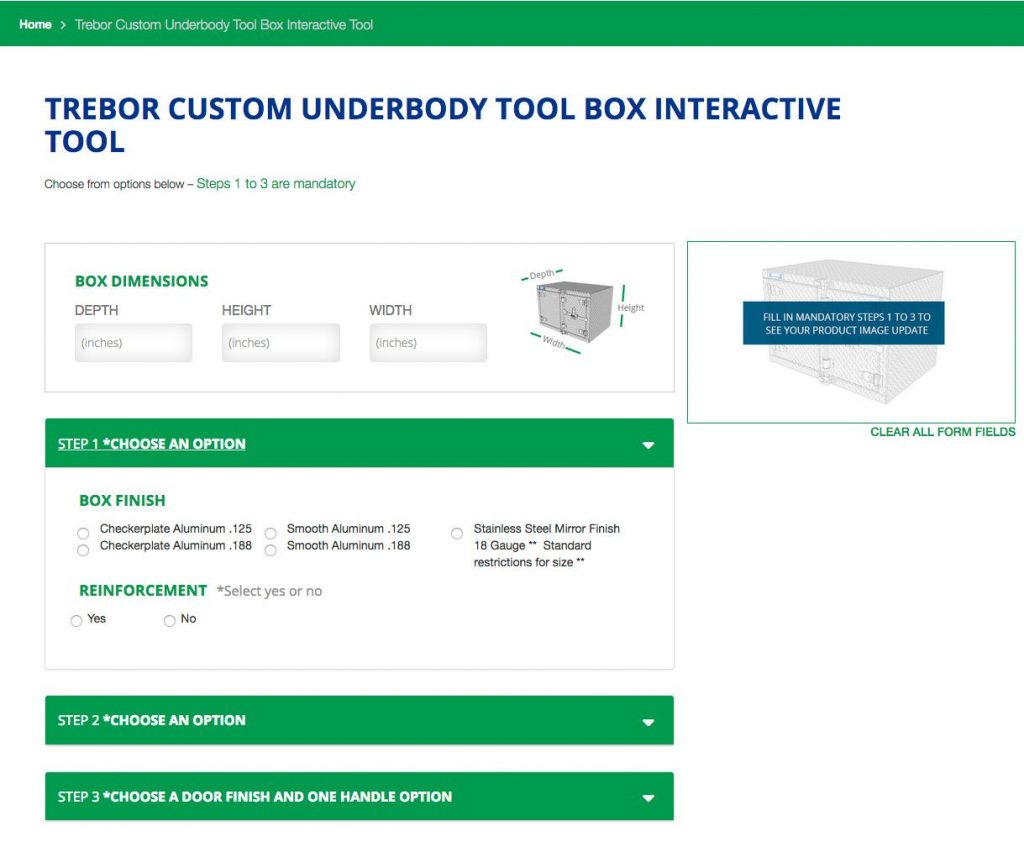The height and width of the screenshot is (847, 1024).
Task: Select Checkerplate Aluminum .125 finish
Action: click(83, 533)
